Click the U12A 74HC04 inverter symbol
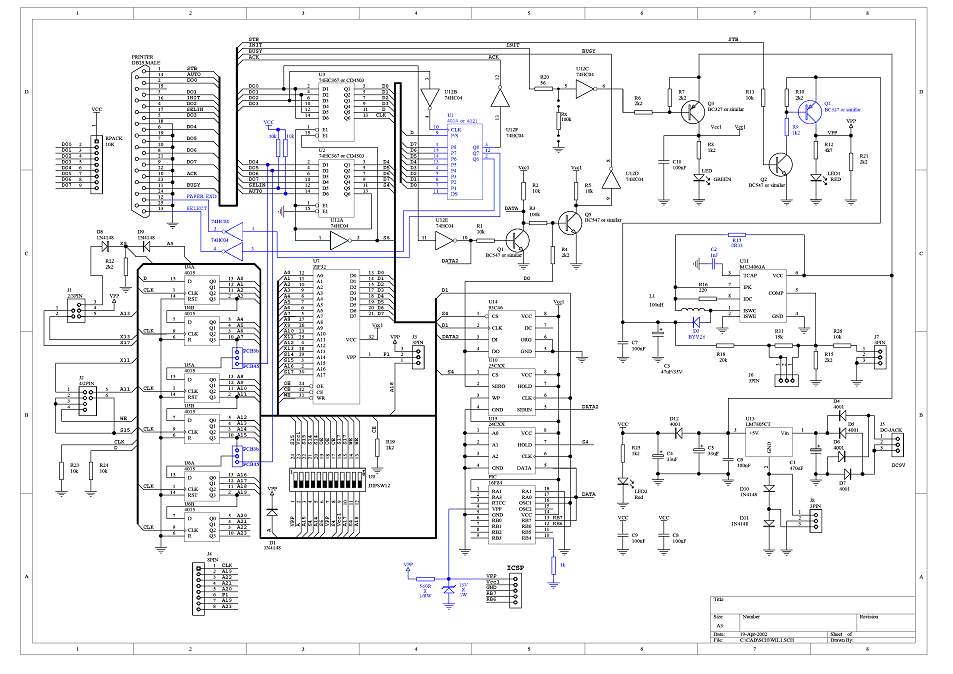This screenshot has height=674, width=953. (340, 242)
